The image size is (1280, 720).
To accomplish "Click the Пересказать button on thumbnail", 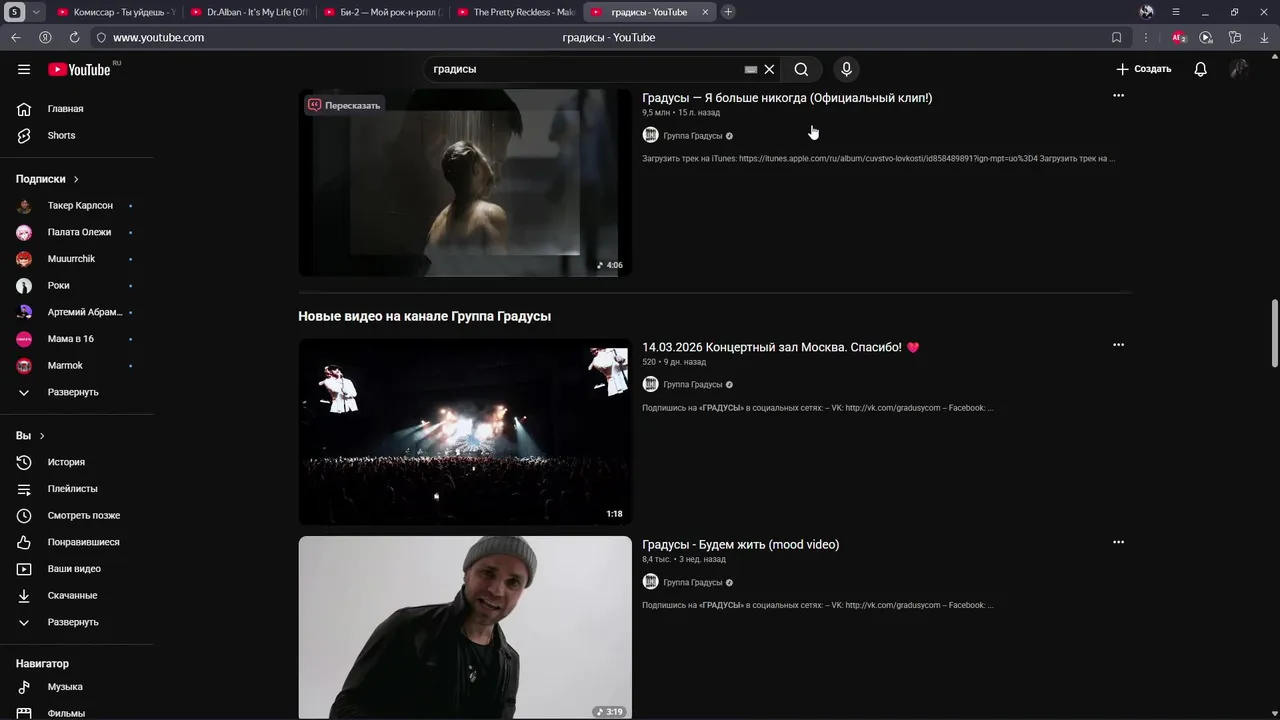I will pos(344,105).
